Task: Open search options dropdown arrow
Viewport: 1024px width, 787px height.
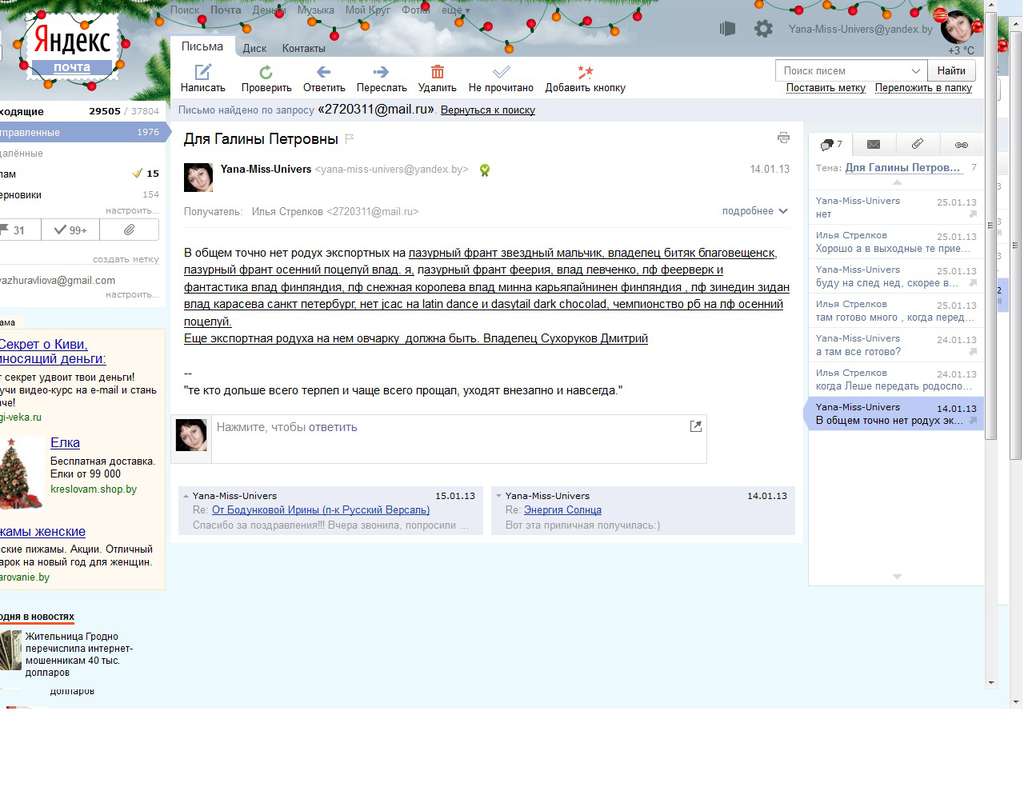Action: coord(916,71)
